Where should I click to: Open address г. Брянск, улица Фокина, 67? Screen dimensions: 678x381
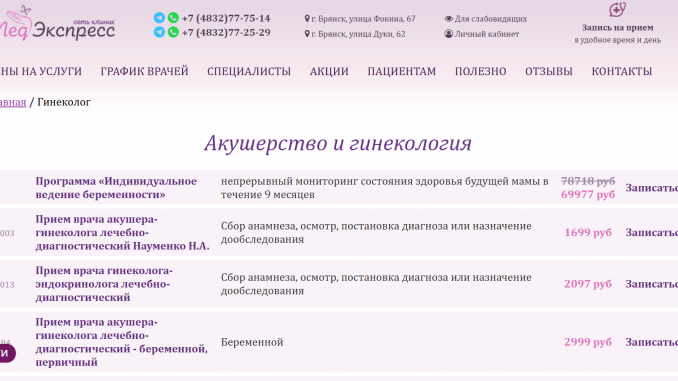(363, 19)
